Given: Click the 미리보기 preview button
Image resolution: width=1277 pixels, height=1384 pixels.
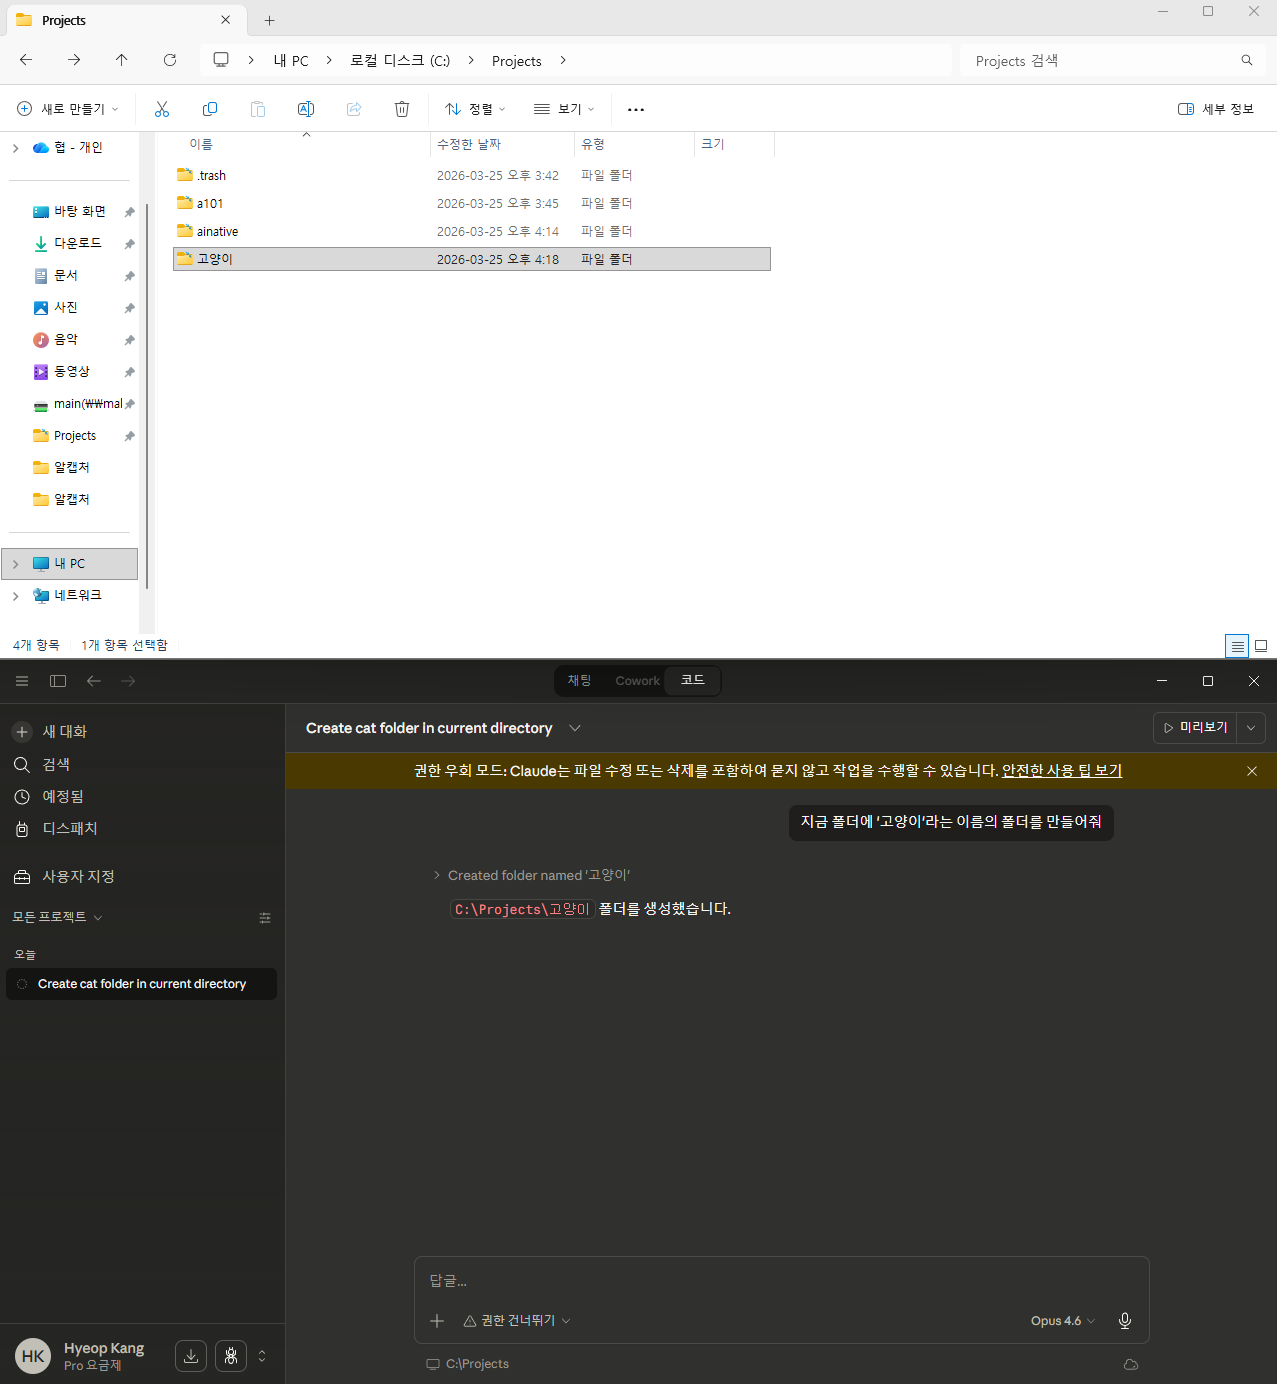Looking at the screenshot, I should click(1196, 728).
